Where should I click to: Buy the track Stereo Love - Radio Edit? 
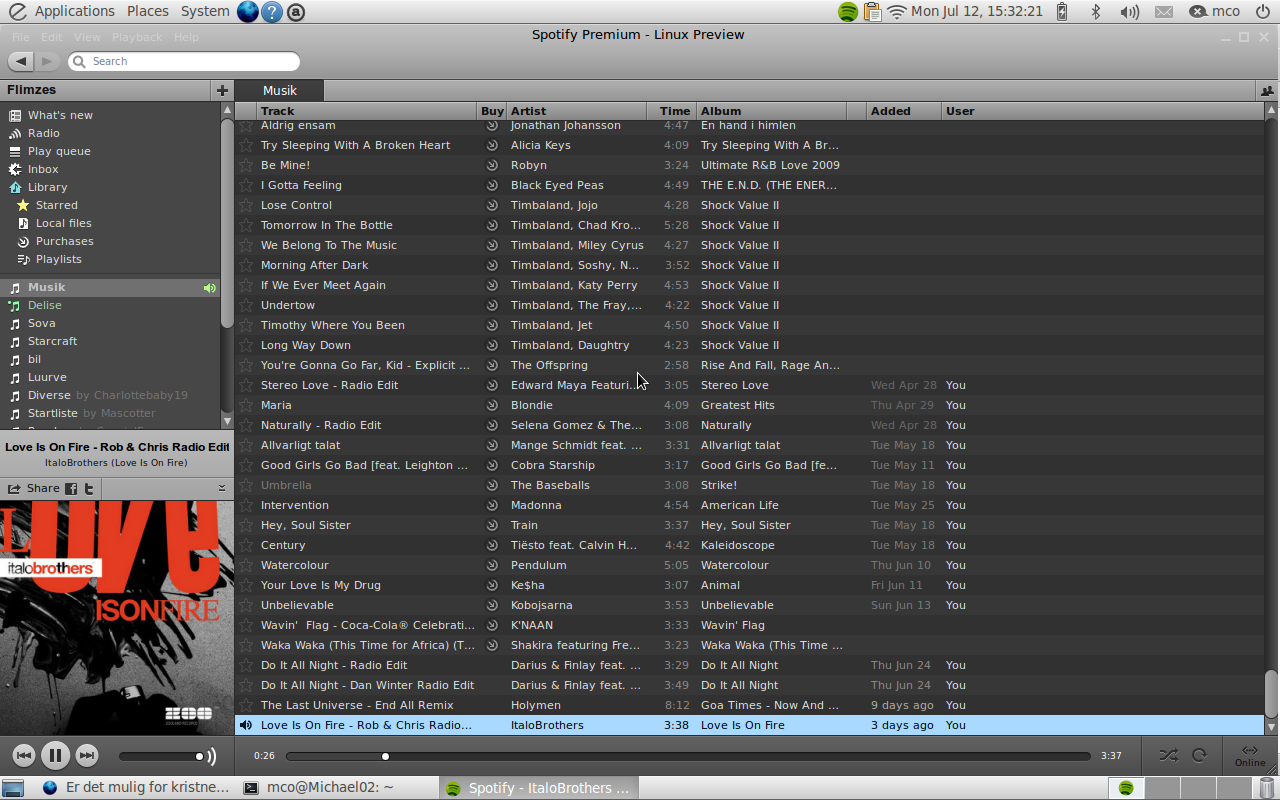click(x=492, y=385)
